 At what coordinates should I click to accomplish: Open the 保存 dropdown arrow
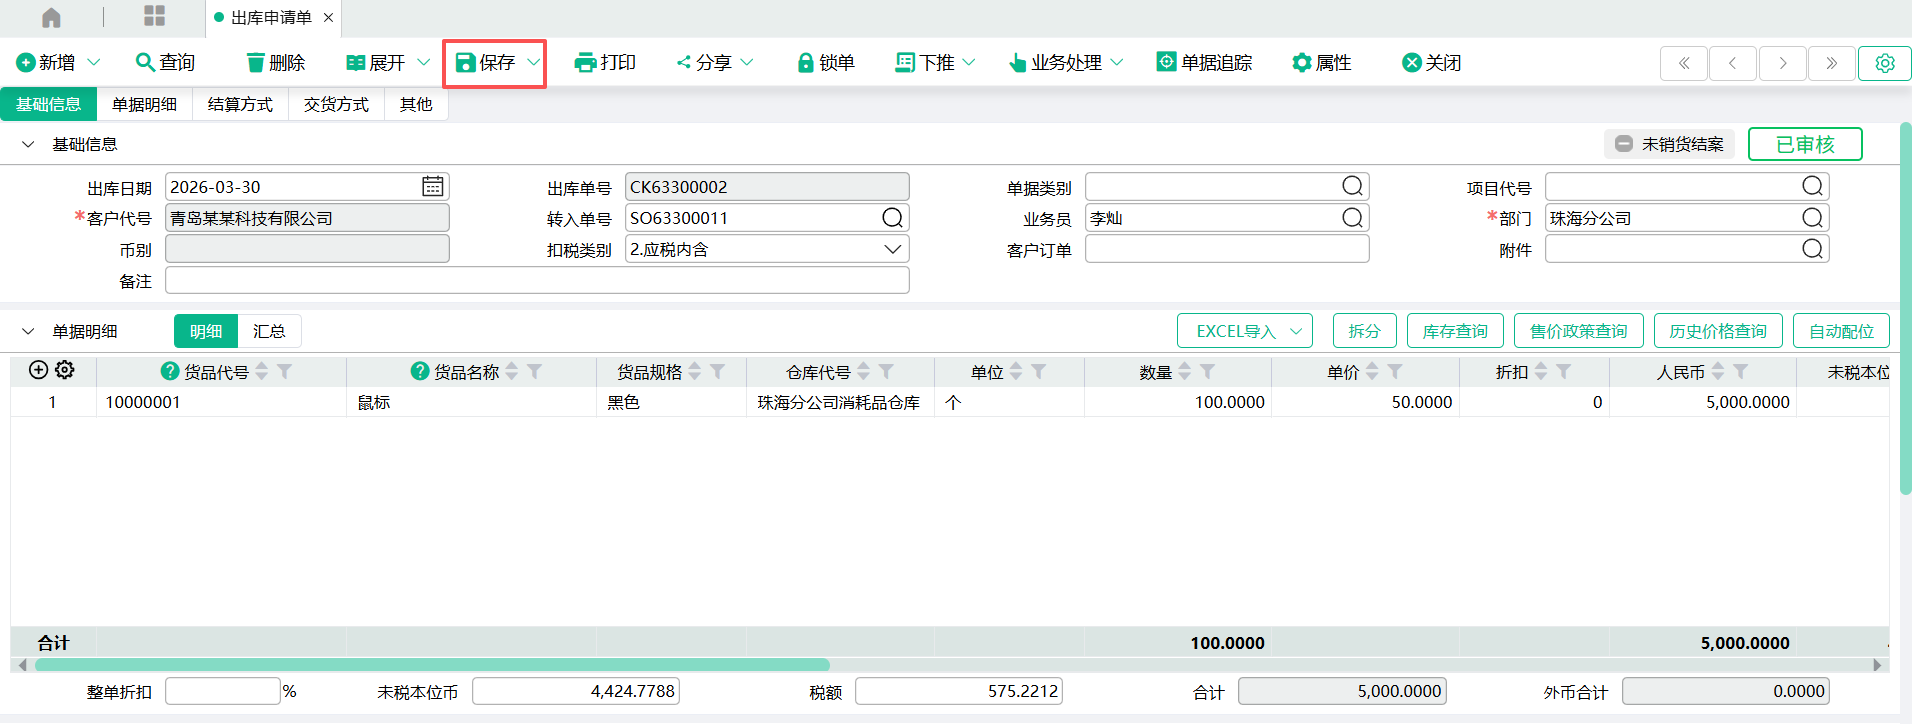tap(534, 63)
